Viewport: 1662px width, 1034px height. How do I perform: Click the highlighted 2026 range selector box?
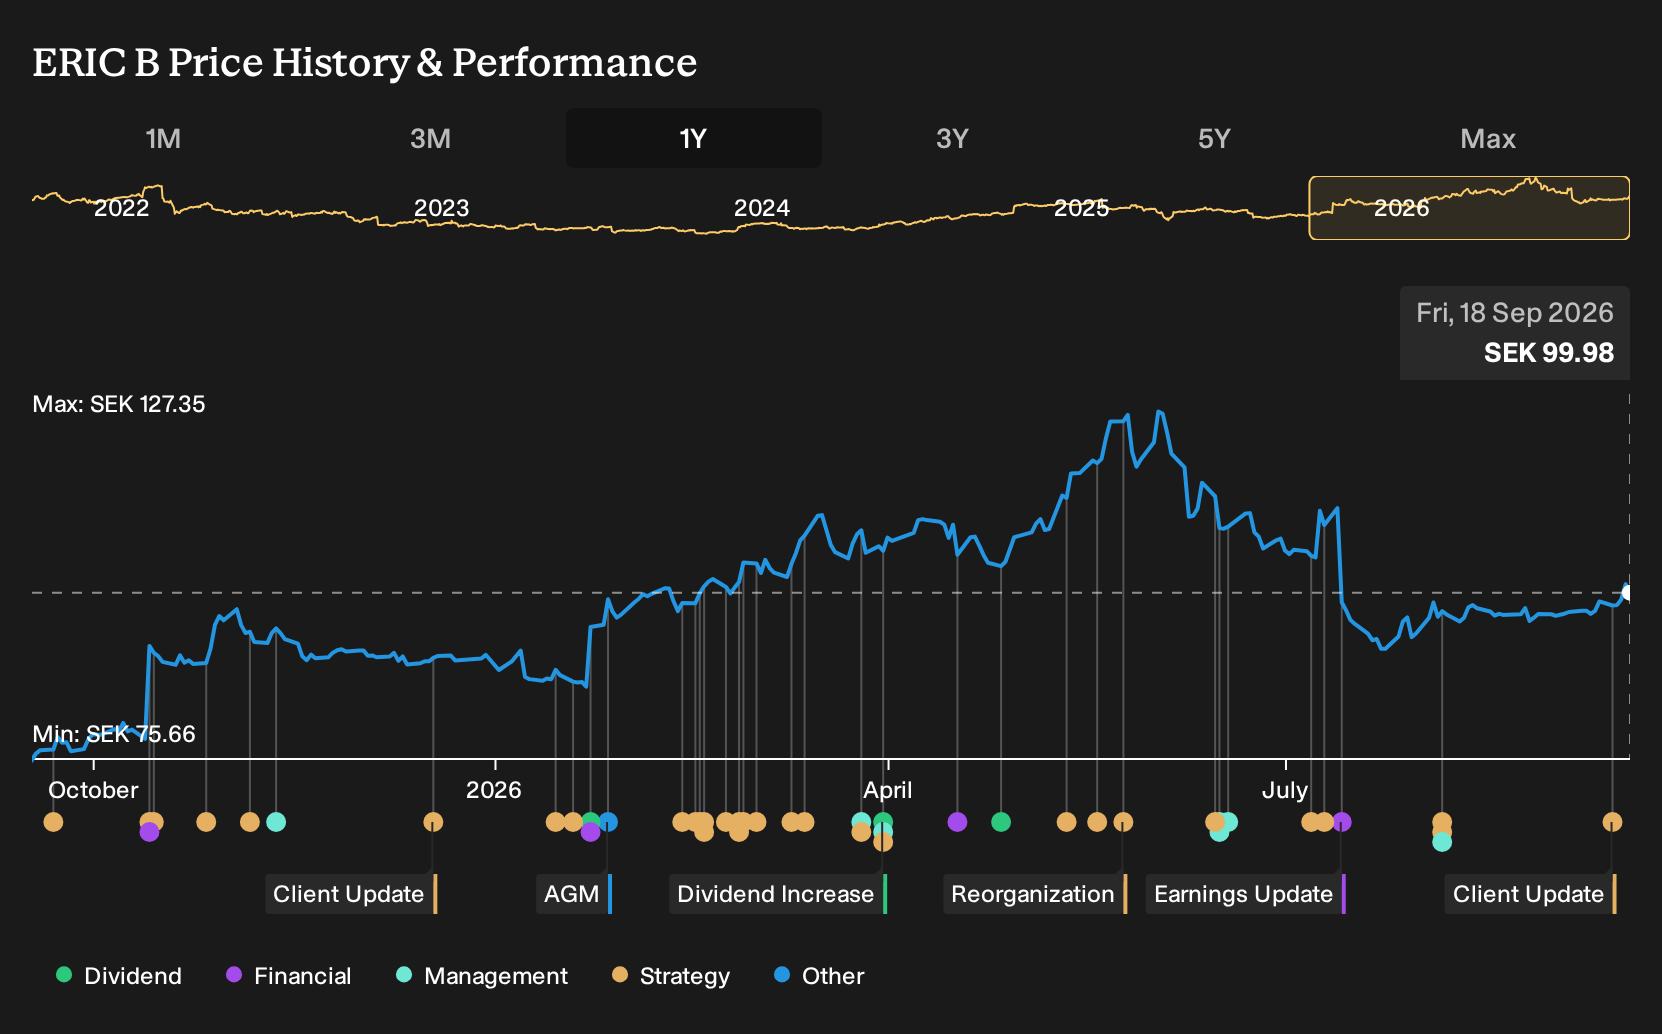pyautogui.click(x=1469, y=208)
